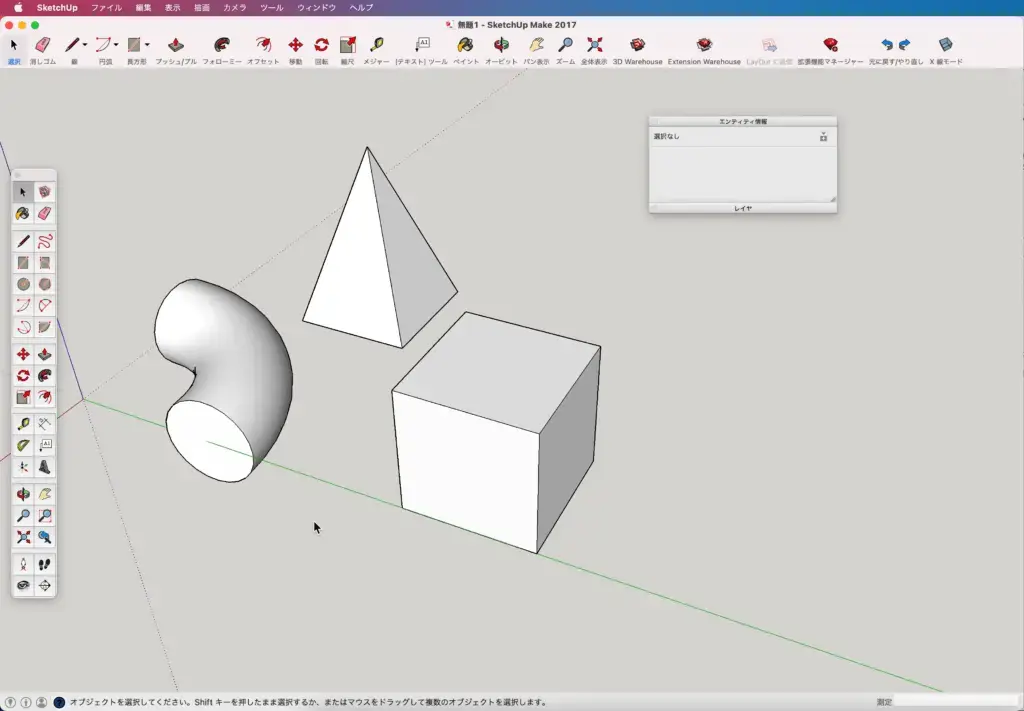Screen dimensions: 1024x711
Task: Open the 描画 menu
Action: [x=202, y=8]
